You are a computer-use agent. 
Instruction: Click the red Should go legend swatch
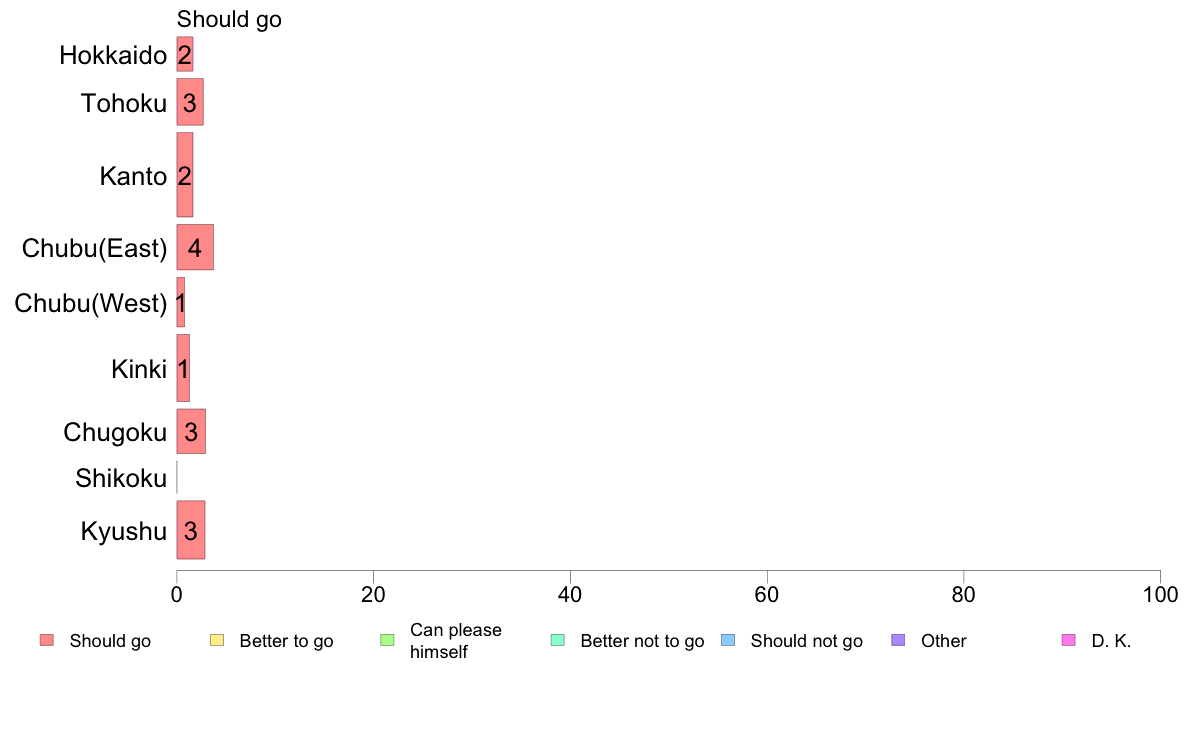pos(47,640)
